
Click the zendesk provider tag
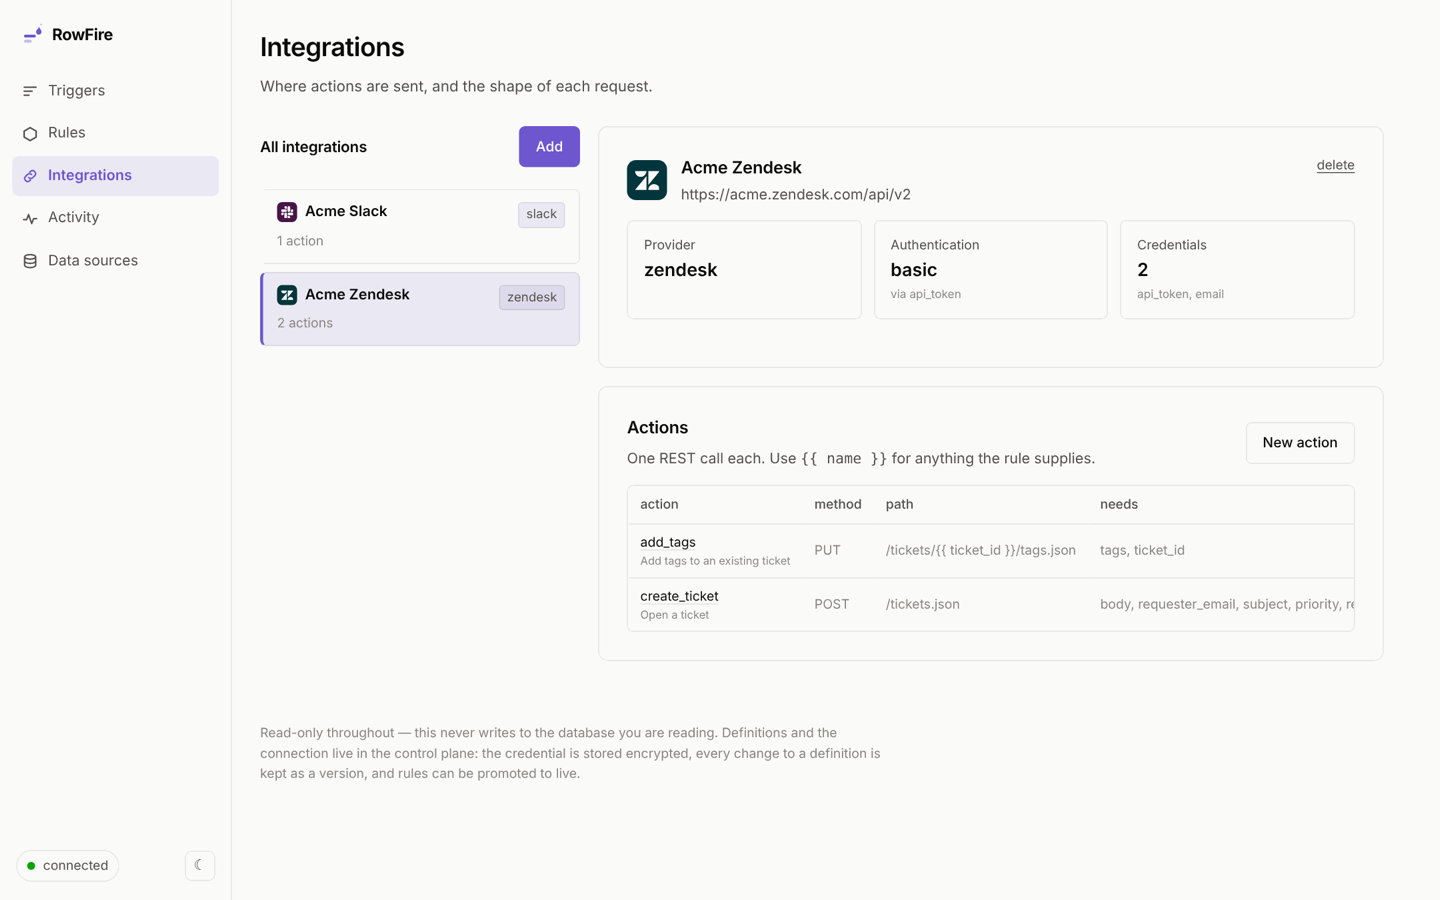point(532,297)
